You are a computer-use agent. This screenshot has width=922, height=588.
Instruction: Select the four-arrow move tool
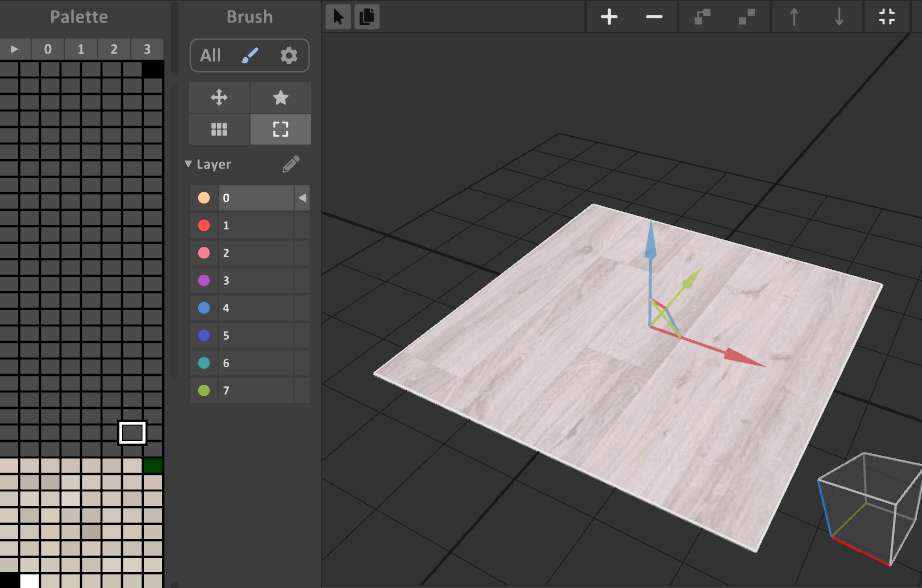click(219, 98)
